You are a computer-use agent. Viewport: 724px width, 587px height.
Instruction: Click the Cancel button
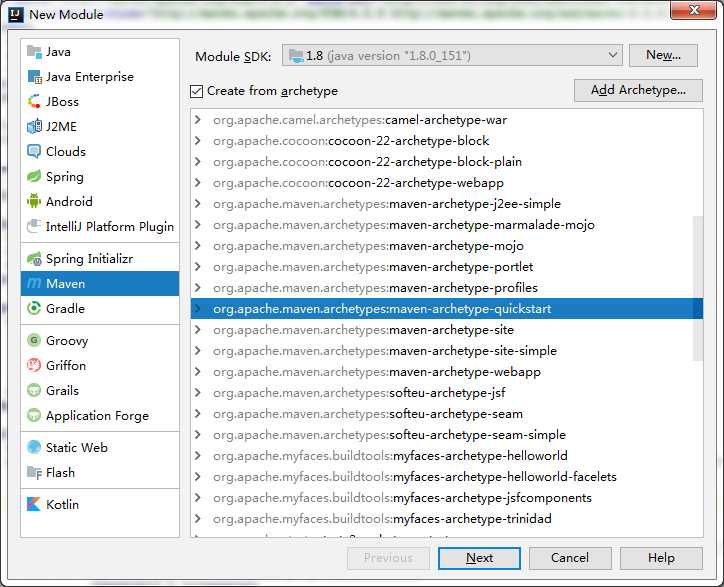pos(570,558)
